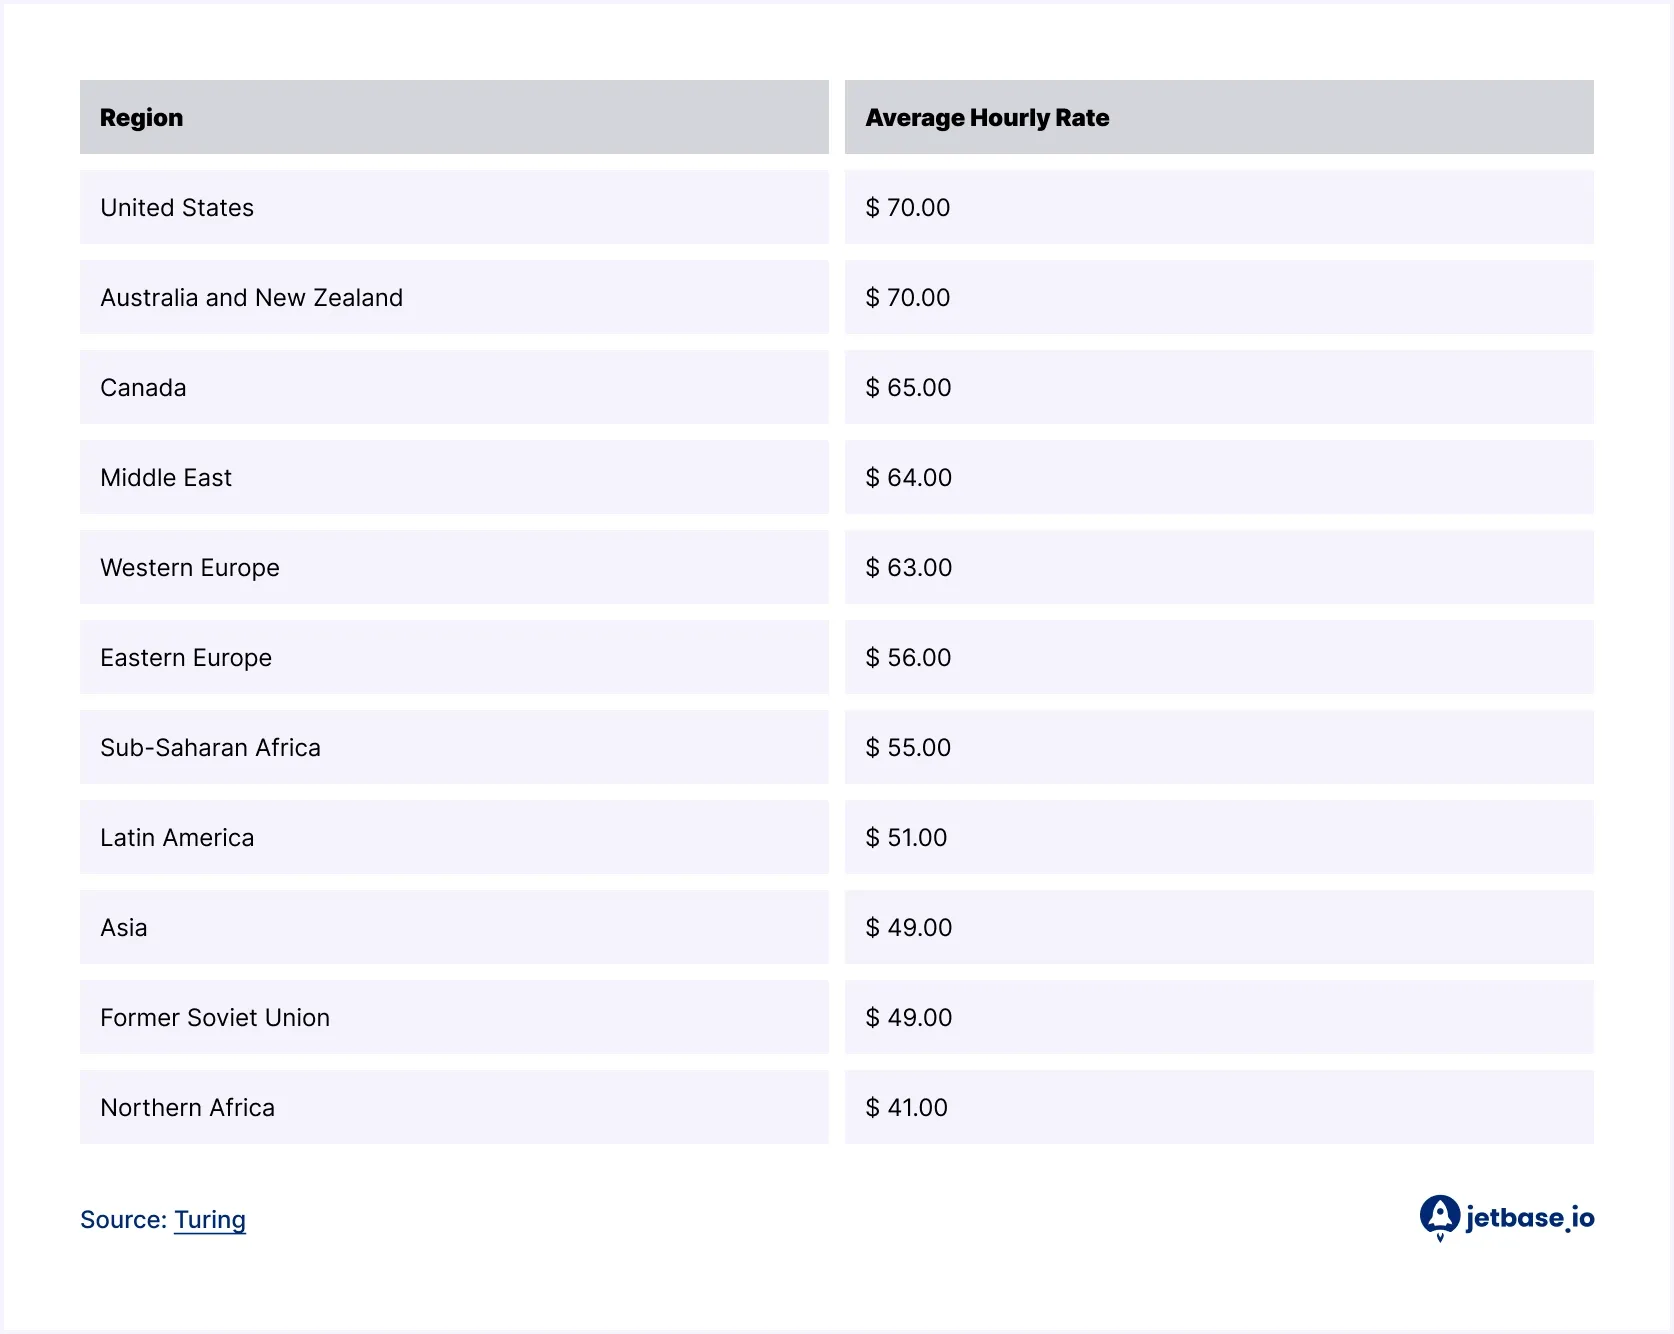Select the $ 64.00 hourly rate
Viewport: 1674px width, 1334px height.
908,478
